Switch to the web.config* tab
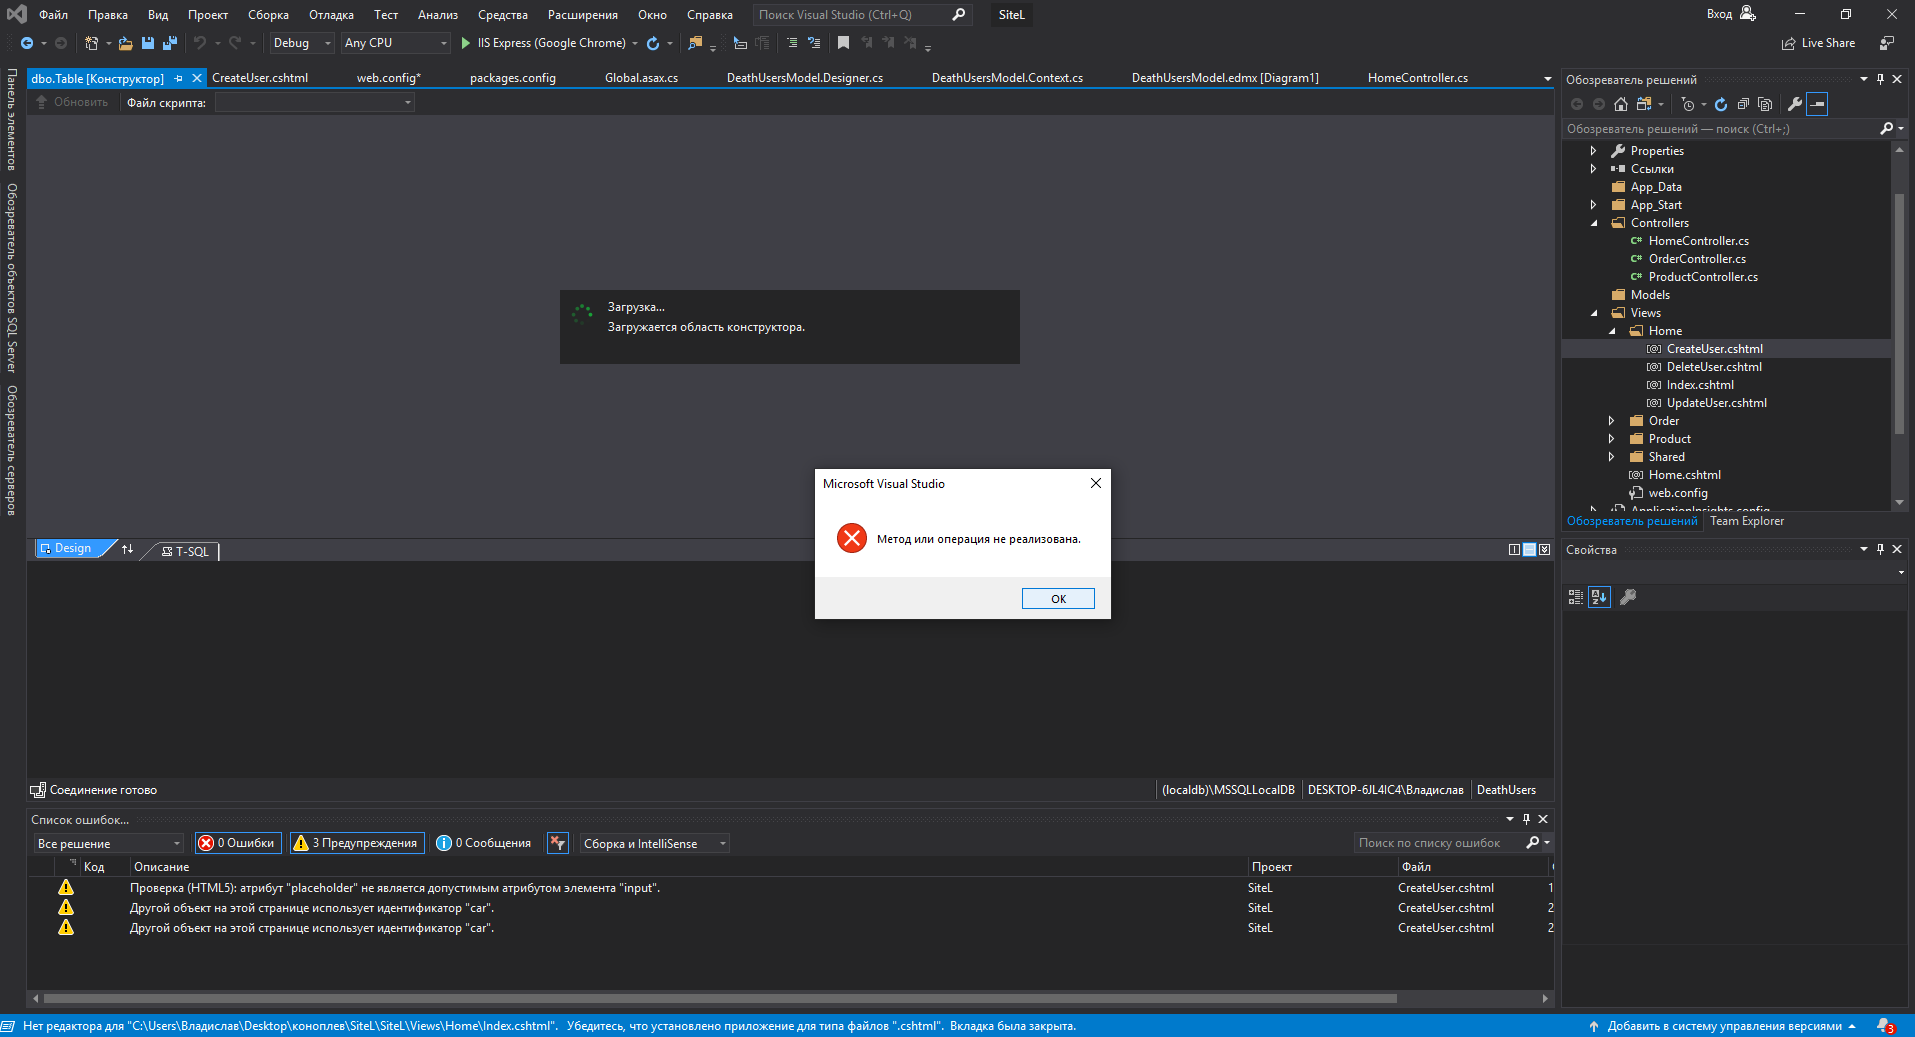 click(x=389, y=78)
